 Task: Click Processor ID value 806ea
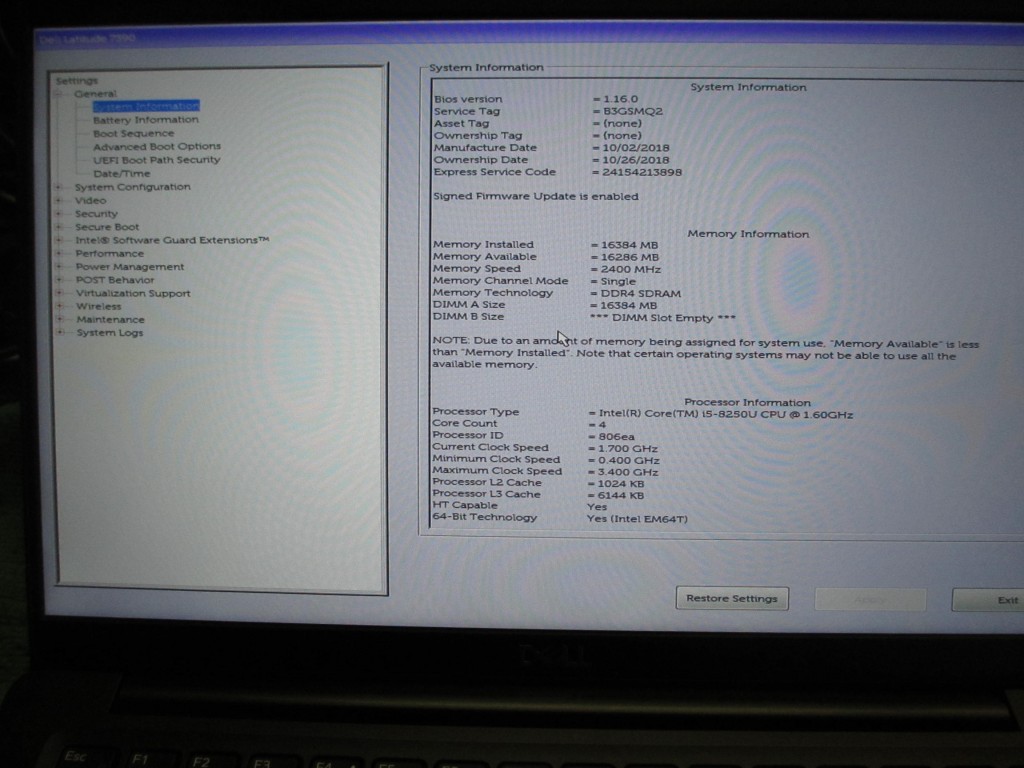click(x=616, y=437)
